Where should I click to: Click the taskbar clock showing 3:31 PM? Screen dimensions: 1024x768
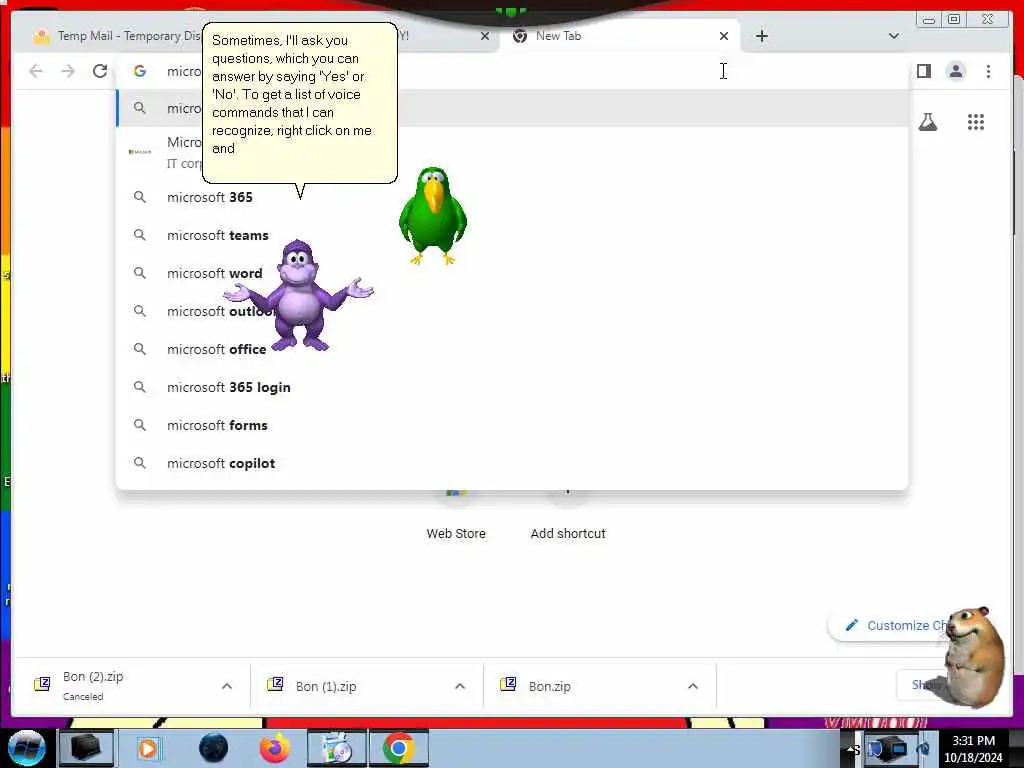click(x=973, y=749)
